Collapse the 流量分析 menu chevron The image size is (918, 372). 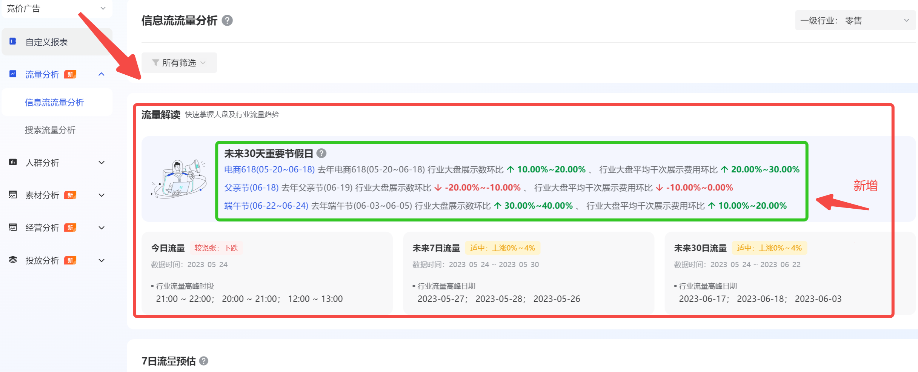pyautogui.click(x=101, y=74)
